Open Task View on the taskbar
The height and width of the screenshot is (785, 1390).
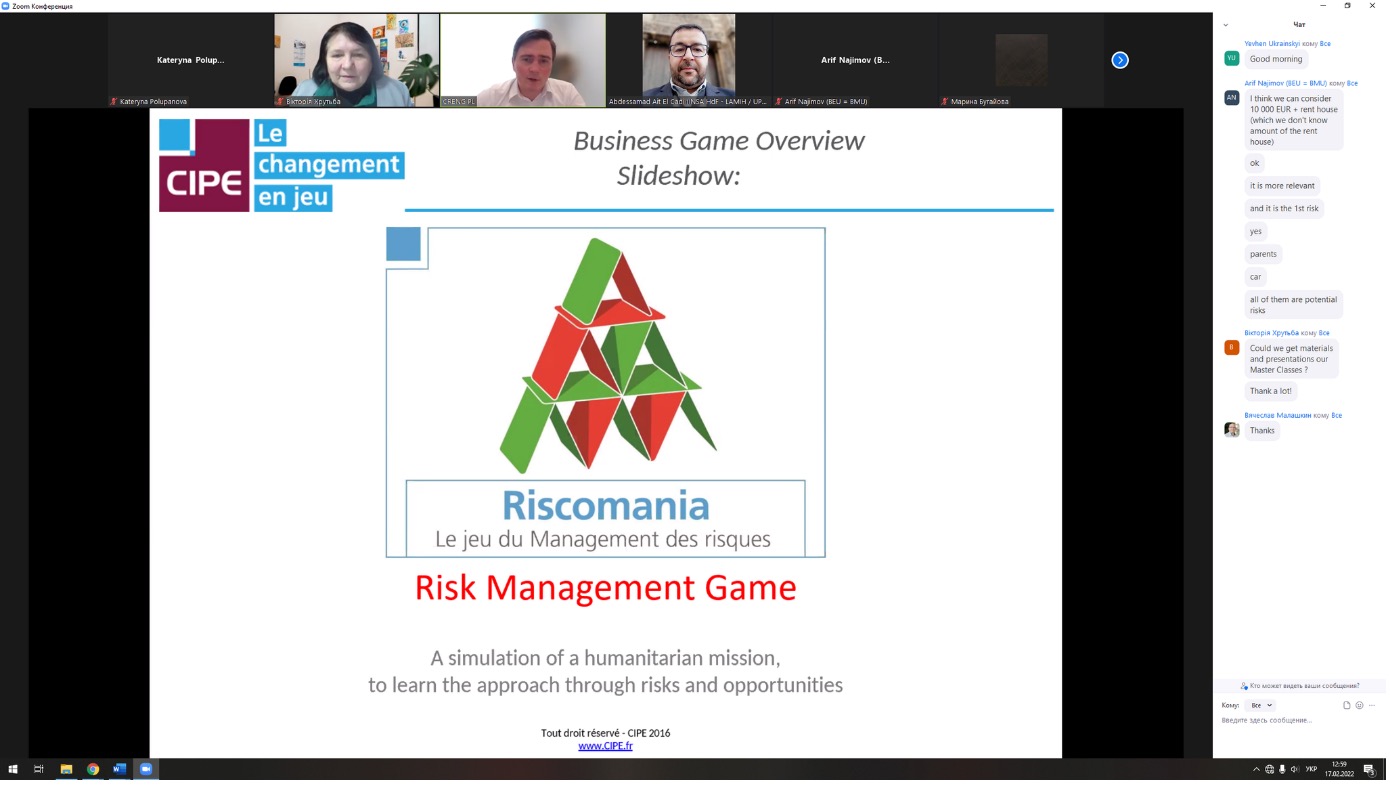(x=39, y=769)
